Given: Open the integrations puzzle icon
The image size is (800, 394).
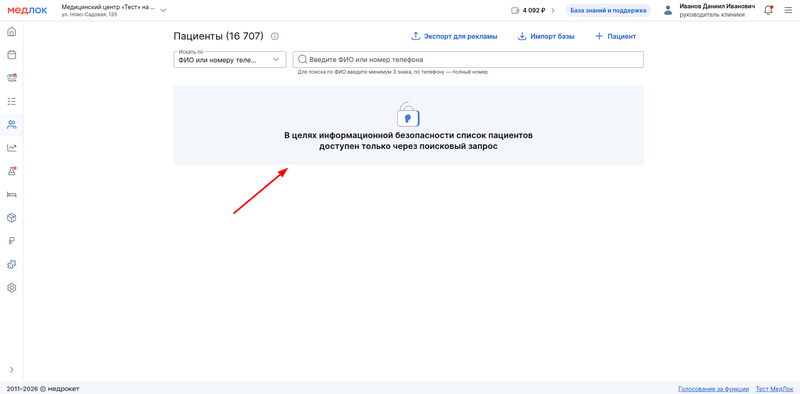Looking at the screenshot, I should [11, 264].
